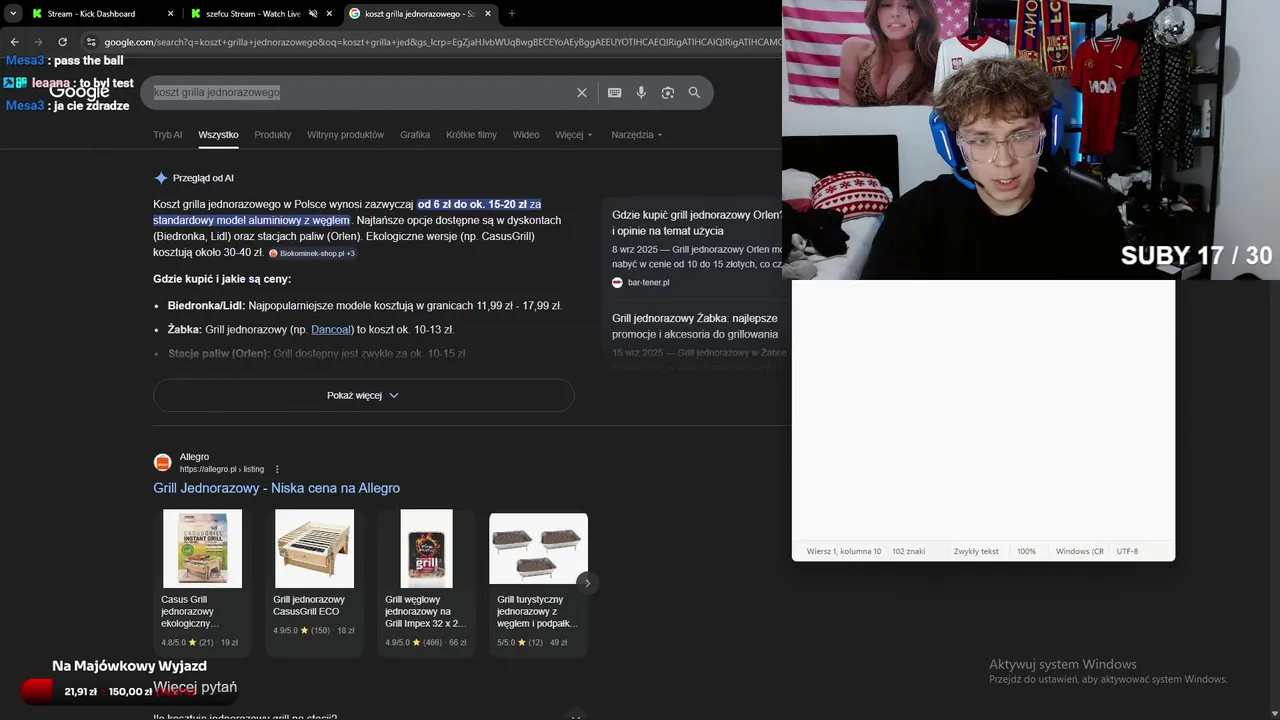Open Biokominek-shop.pl +3 source chip
The height and width of the screenshot is (720, 1280).
(x=312, y=253)
